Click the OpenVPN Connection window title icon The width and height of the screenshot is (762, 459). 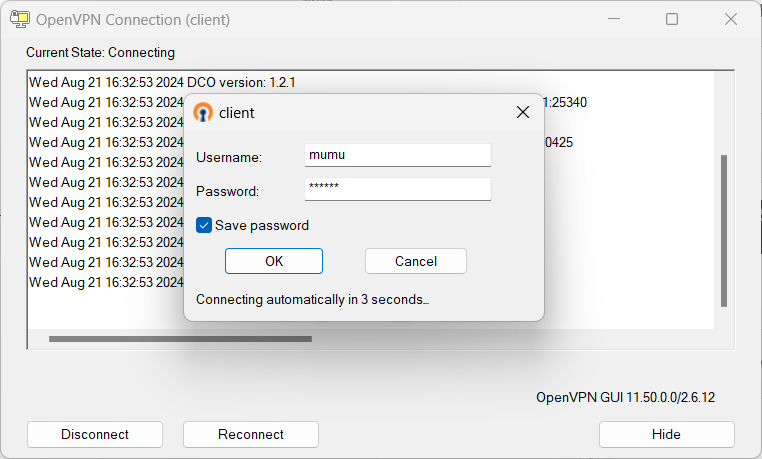pyautogui.click(x=18, y=19)
